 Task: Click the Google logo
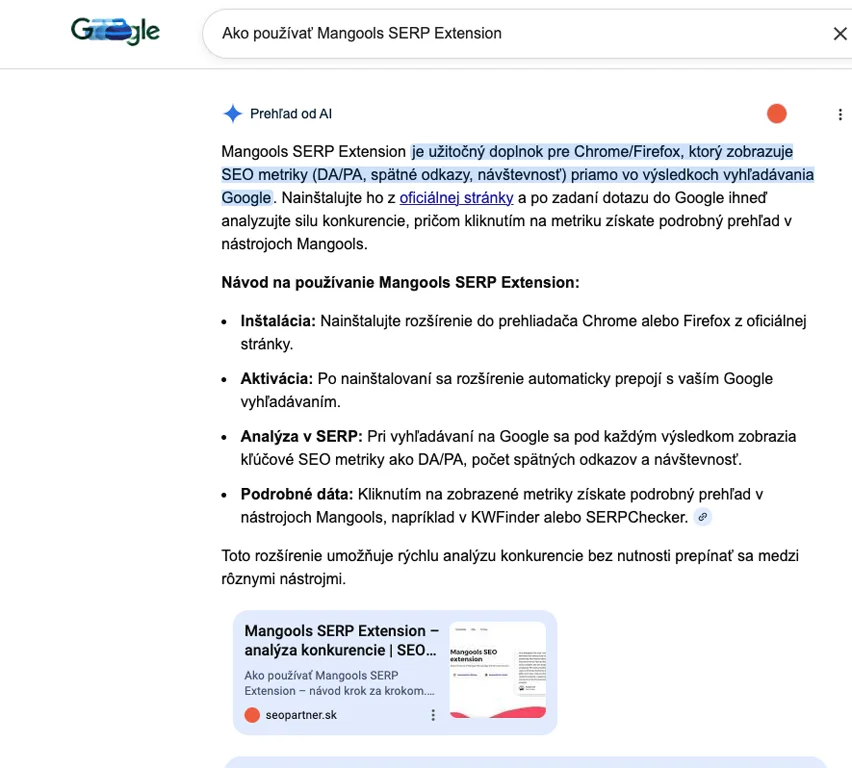point(115,32)
